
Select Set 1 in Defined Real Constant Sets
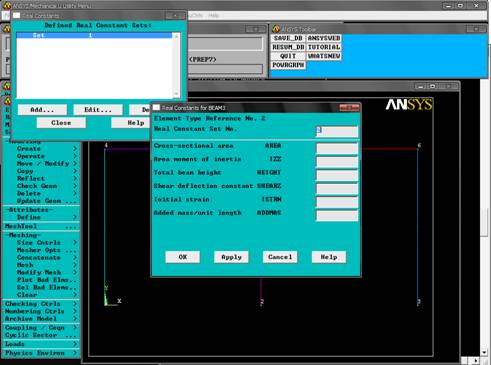click(94, 35)
